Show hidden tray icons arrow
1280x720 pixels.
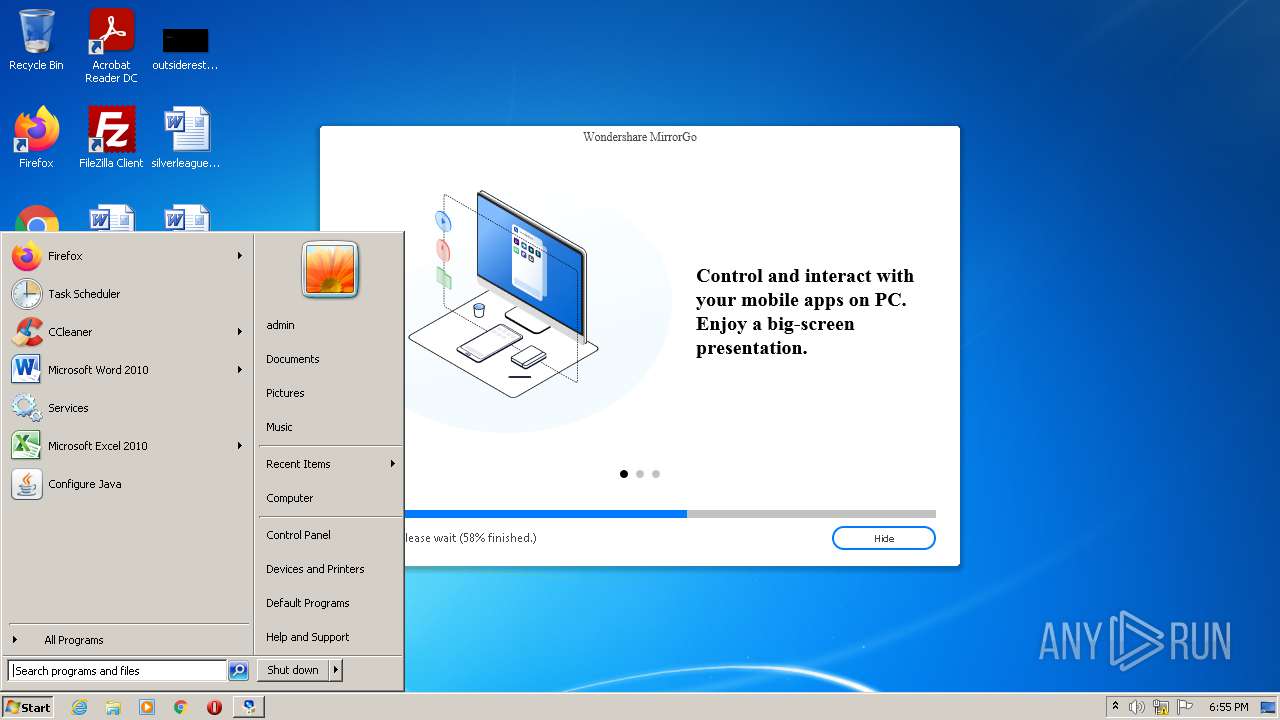click(1116, 707)
